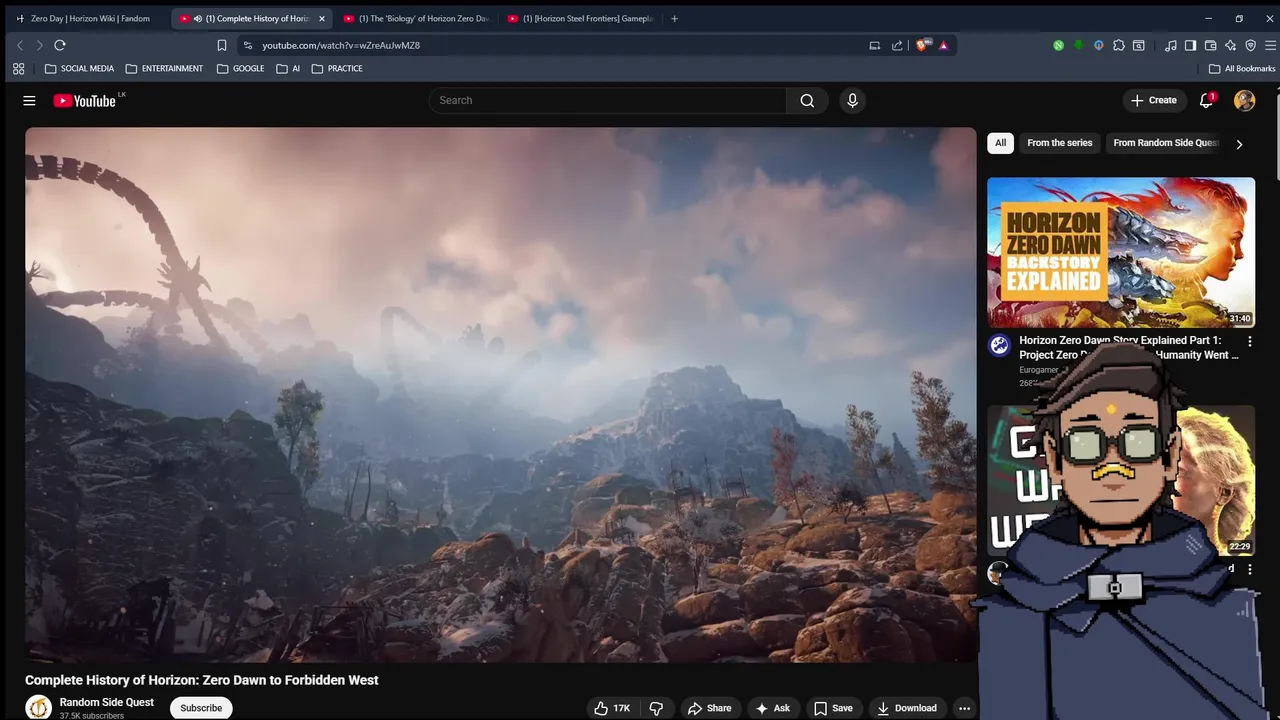Image resolution: width=1280 pixels, height=720 pixels.
Task: Open Random Side Quest channel avatar
Action: pyautogui.click(x=38, y=707)
